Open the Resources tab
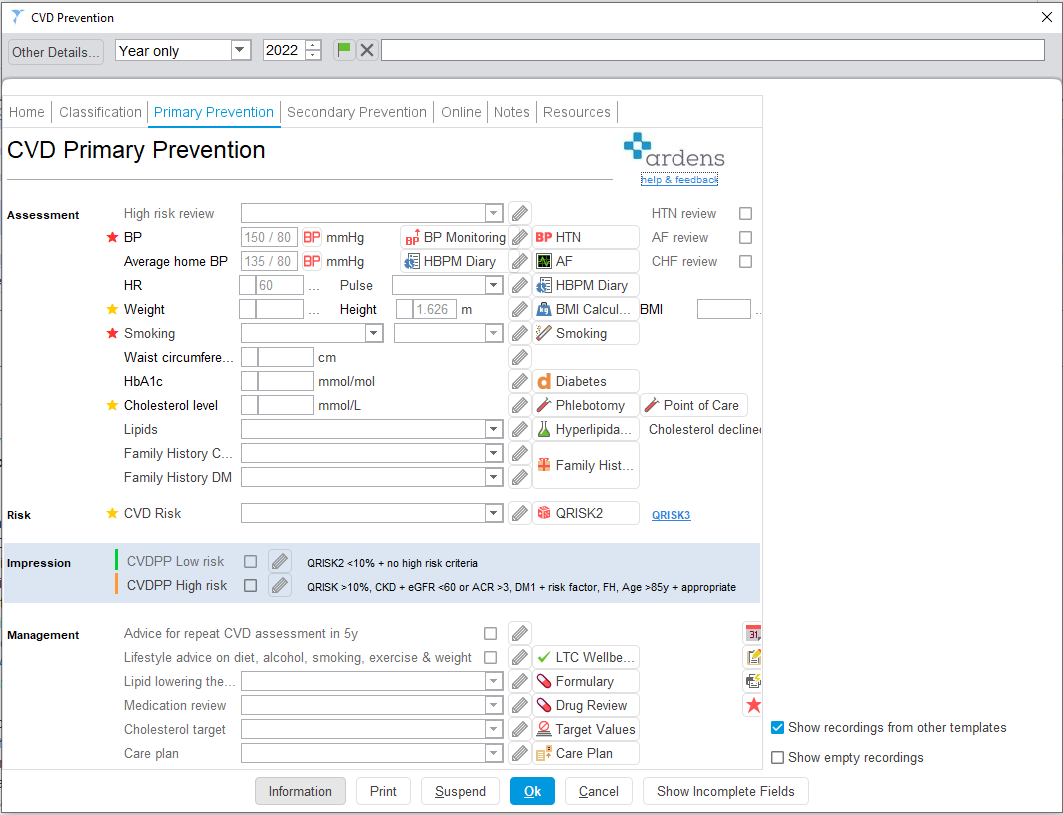The image size is (1063, 815). (x=577, y=112)
